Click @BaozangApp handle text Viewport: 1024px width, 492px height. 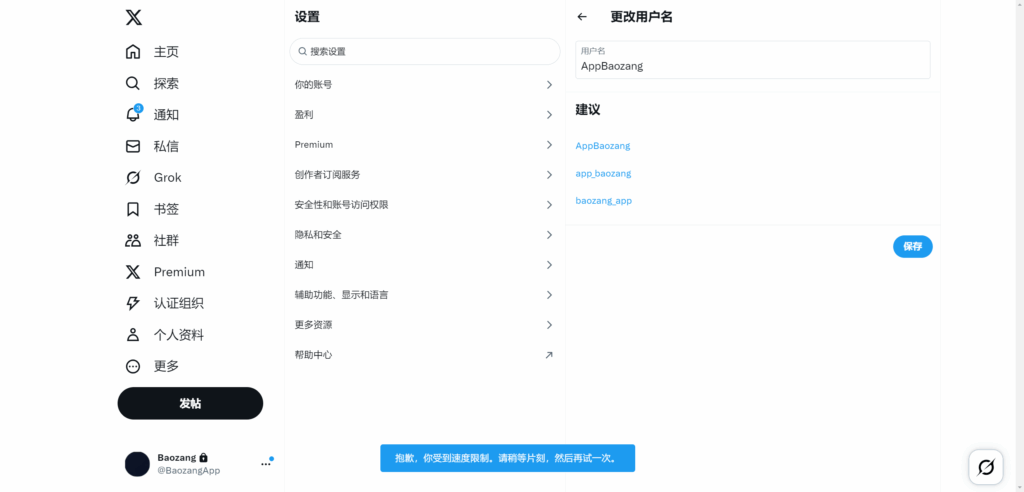[x=189, y=470]
